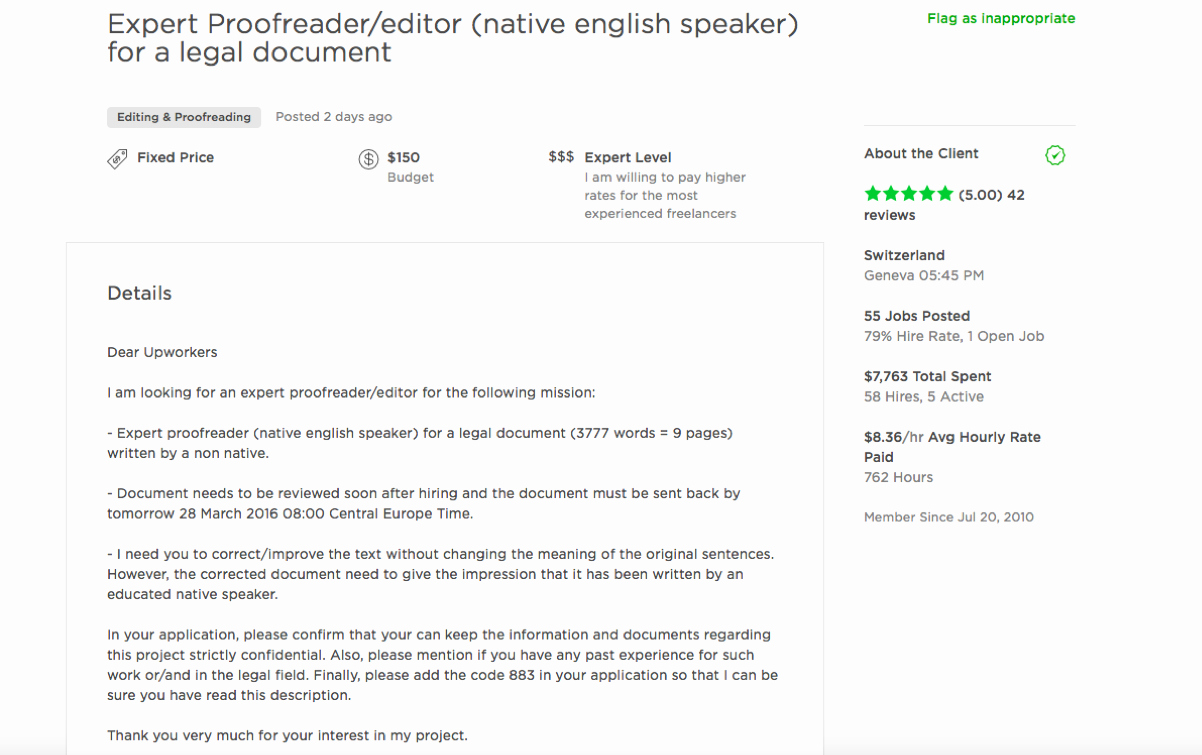The height and width of the screenshot is (755, 1202).
Task: Click the Expert Level label
Action: click(x=628, y=157)
